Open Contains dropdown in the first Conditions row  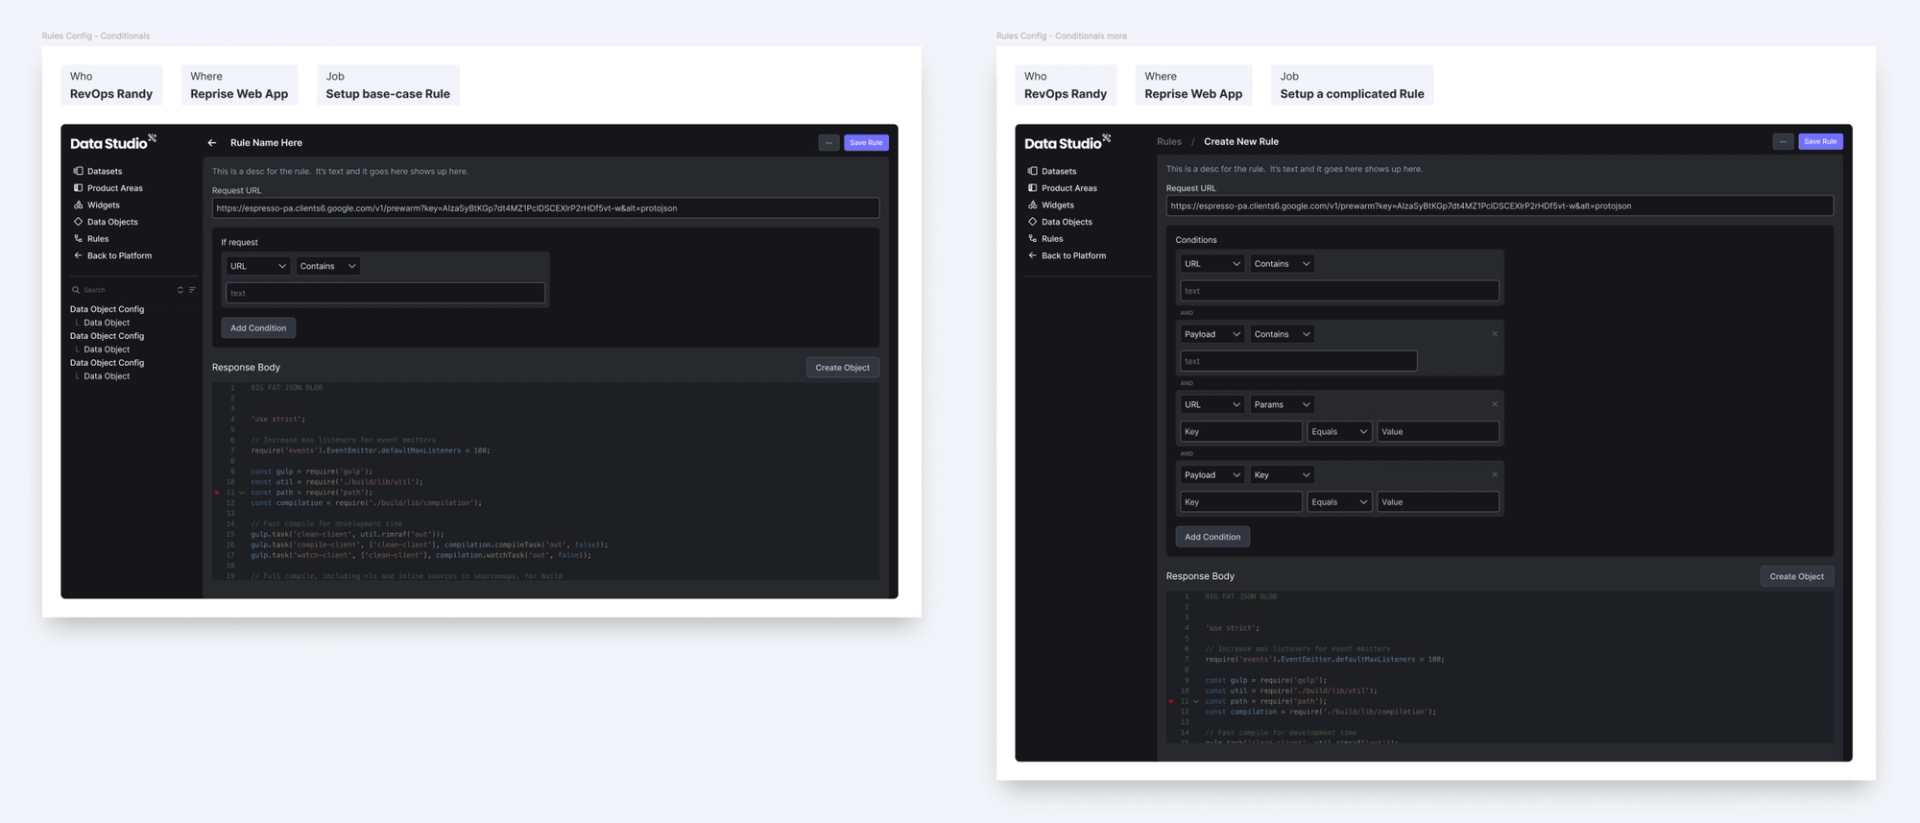pos(1282,264)
